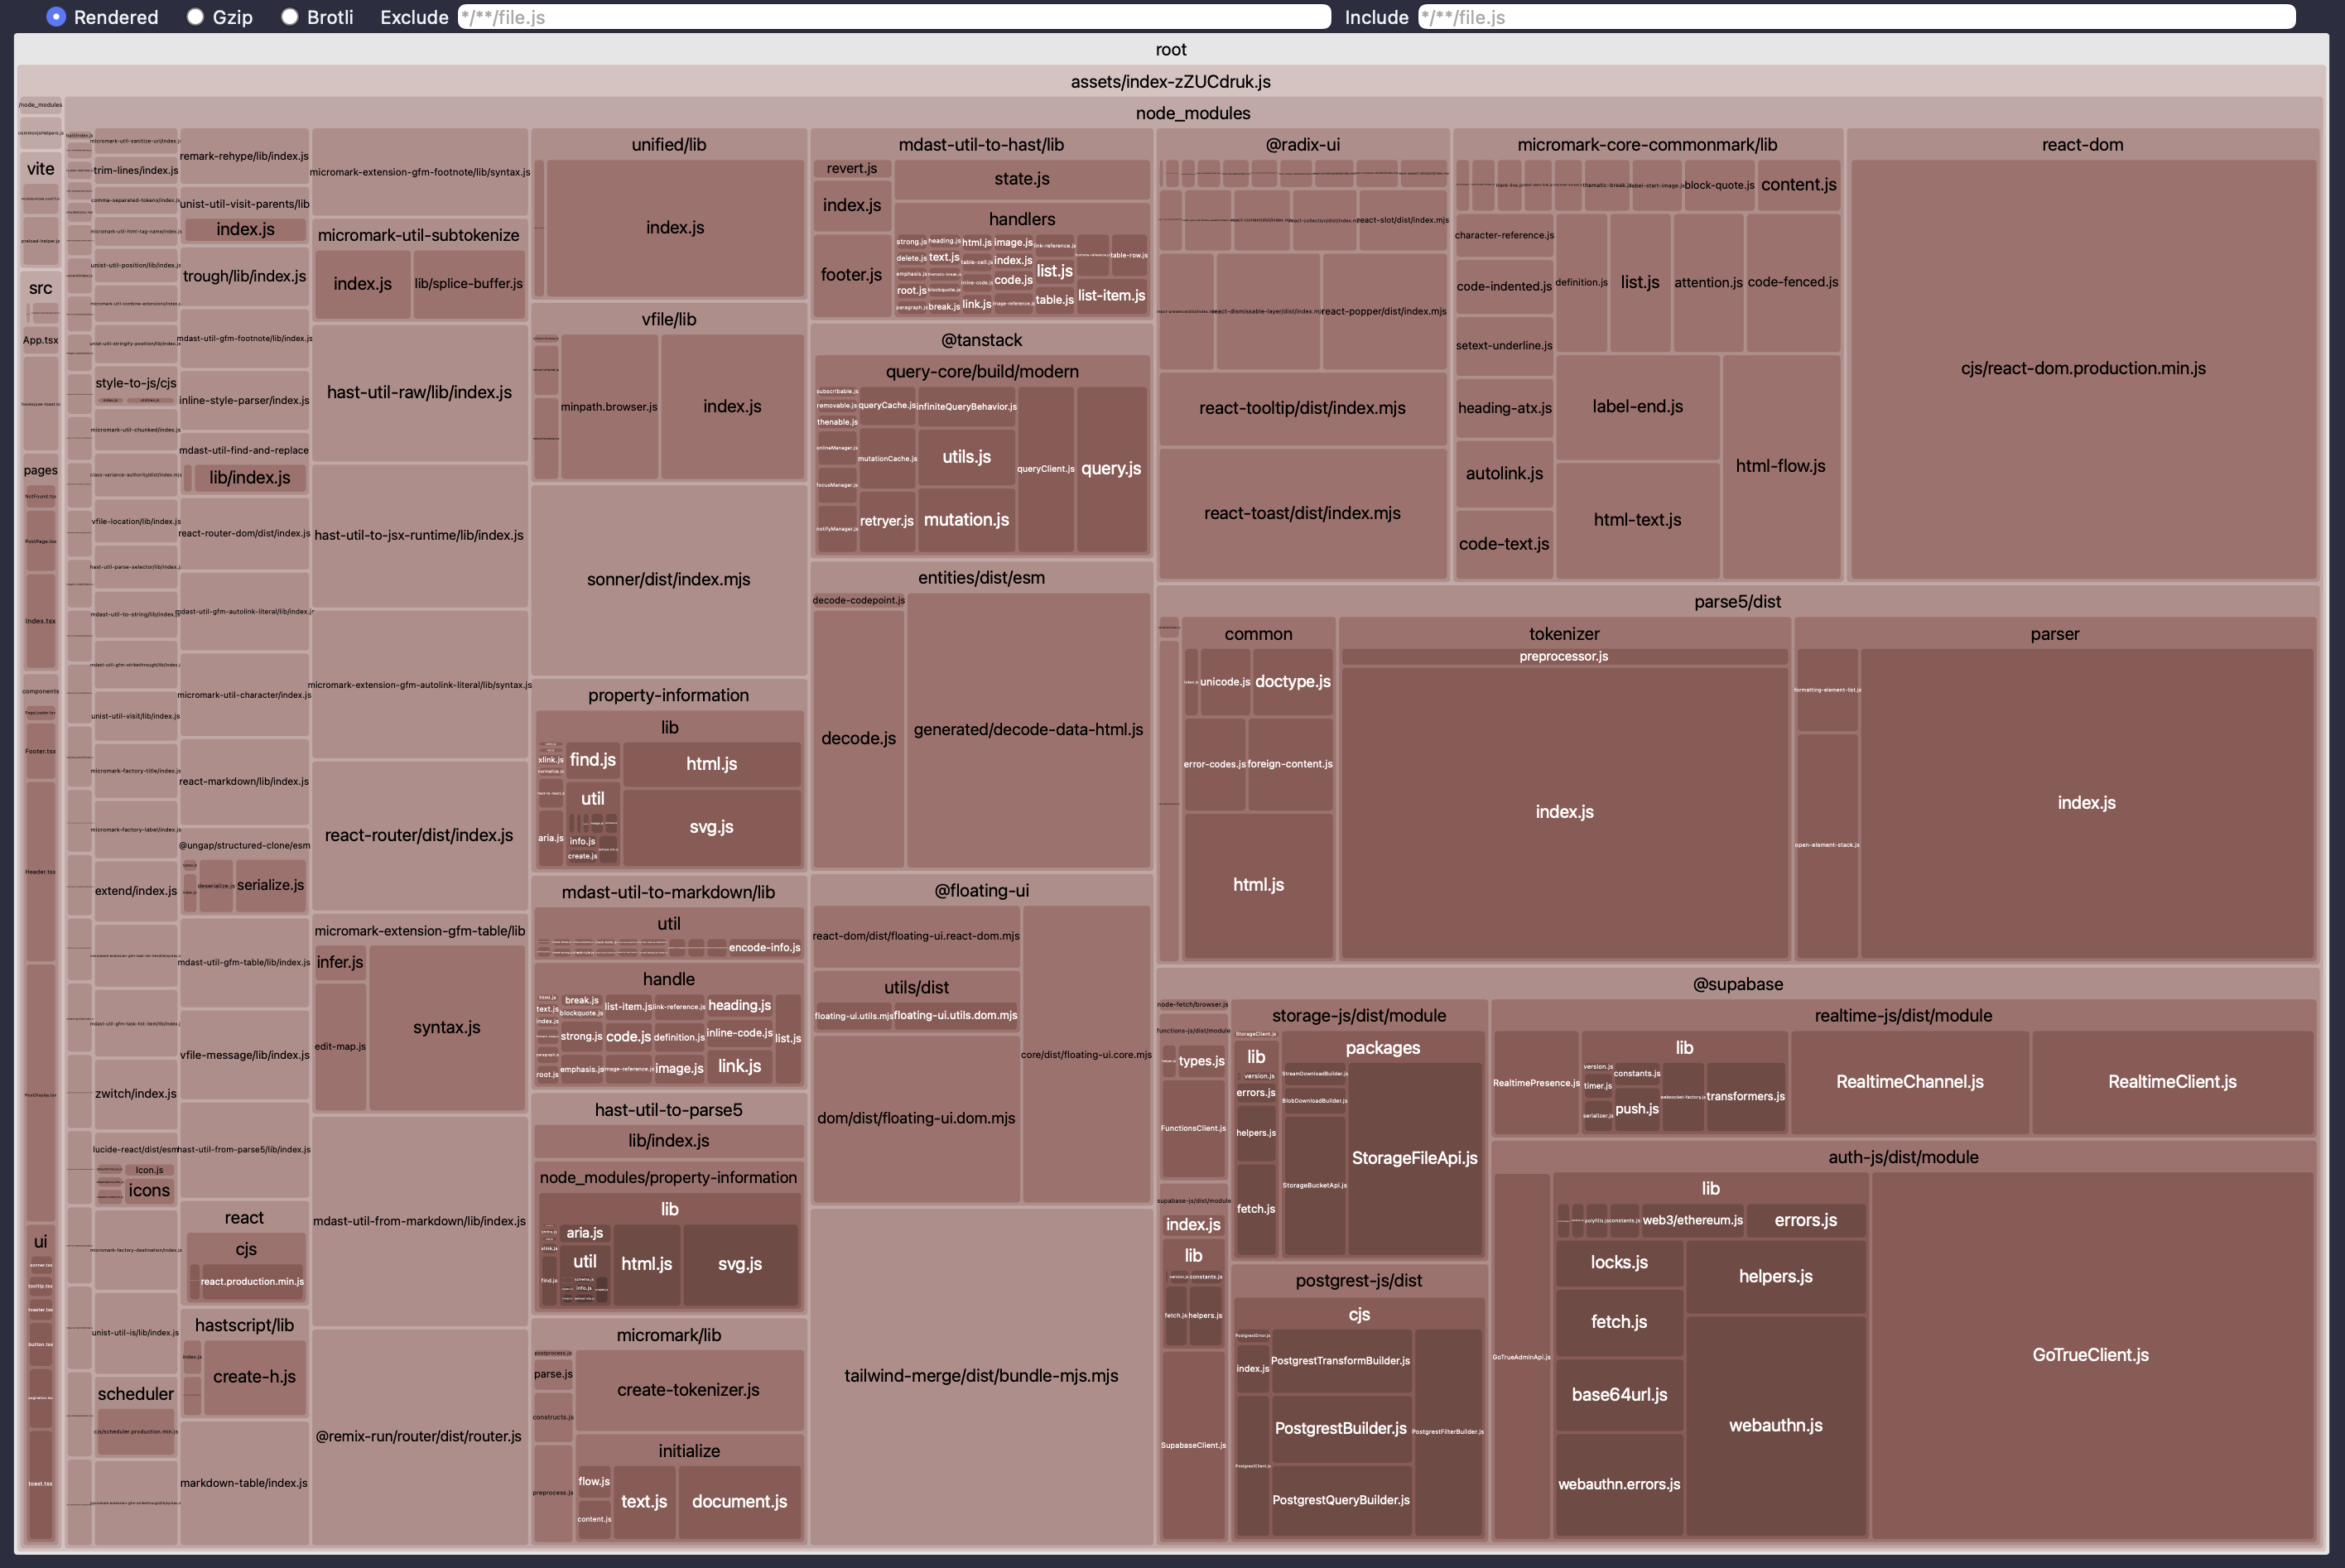The width and height of the screenshot is (2345, 1568).
Task: Select the RealtimeChannel.js block
Action: pos(1910,1082)
